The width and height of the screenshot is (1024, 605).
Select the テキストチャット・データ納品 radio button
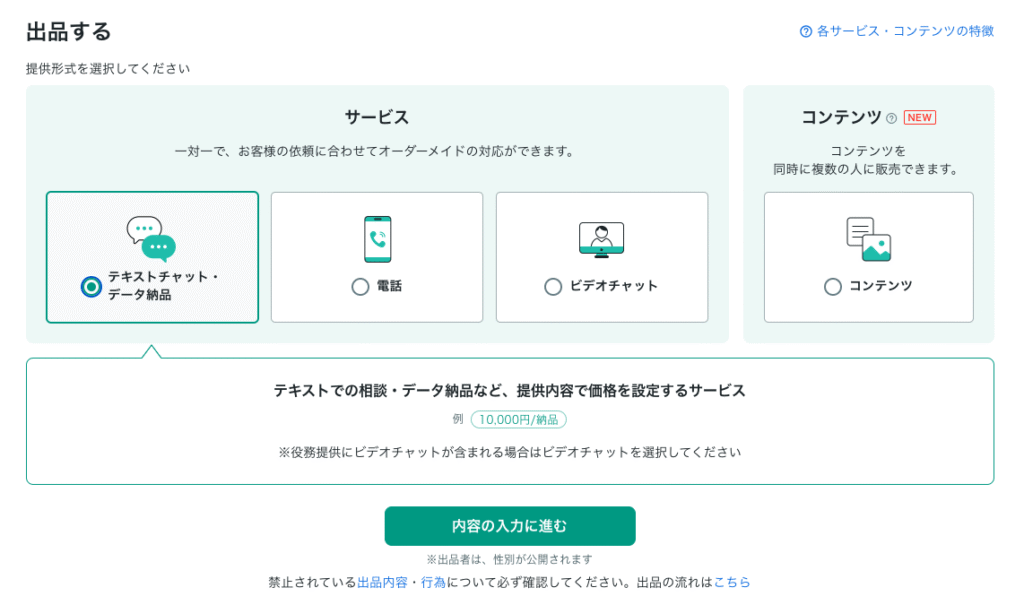91,286
